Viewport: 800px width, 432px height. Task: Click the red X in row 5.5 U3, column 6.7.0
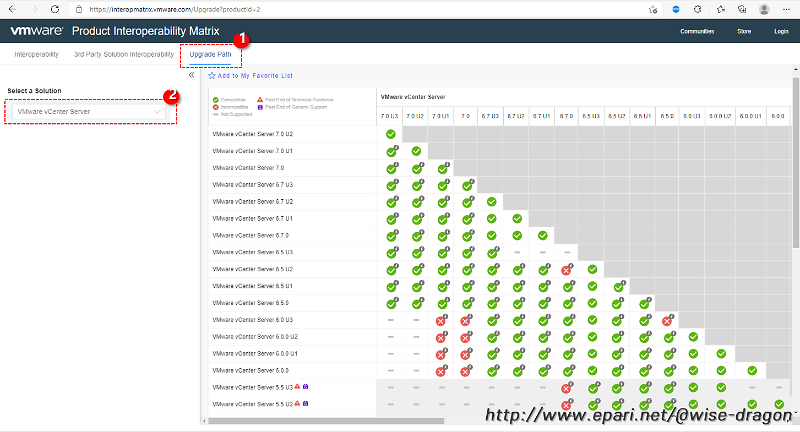click(x=567, y=388)
